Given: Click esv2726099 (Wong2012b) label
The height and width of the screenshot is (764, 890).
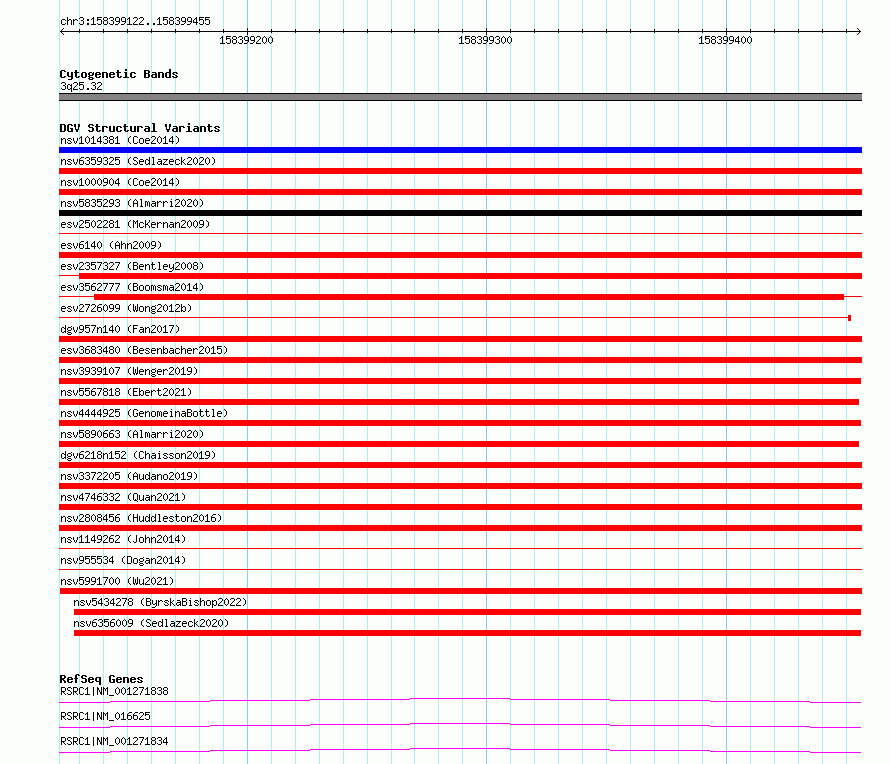Looking at the screenshot, I should pyautogui.click(x=126, y=308).
